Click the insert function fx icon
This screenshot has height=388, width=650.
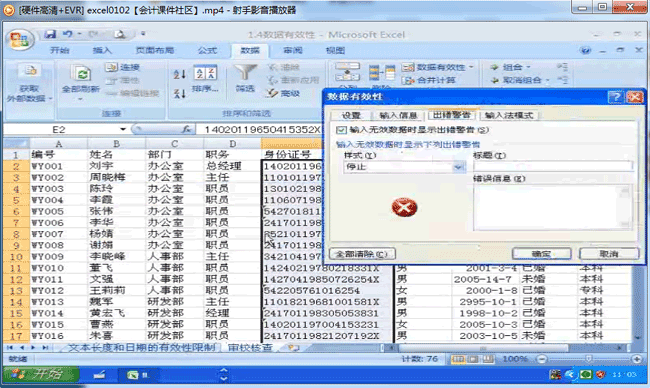click(x=187, y=129)
